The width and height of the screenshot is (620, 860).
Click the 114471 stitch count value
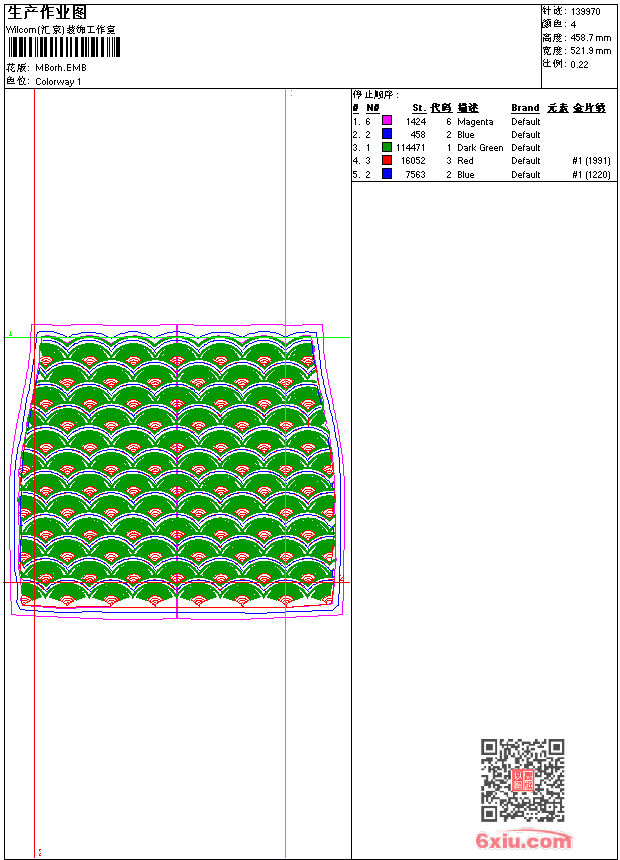(x=410, y=148)
